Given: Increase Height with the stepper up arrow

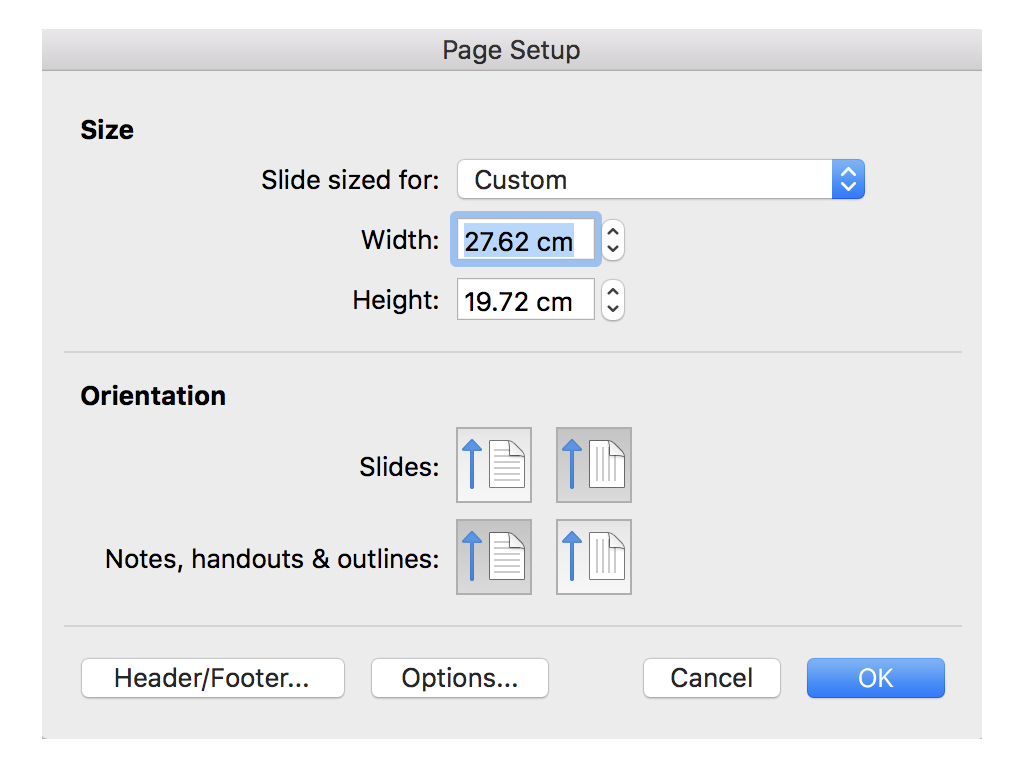Looking at the screenshot, I should point(614,292).
